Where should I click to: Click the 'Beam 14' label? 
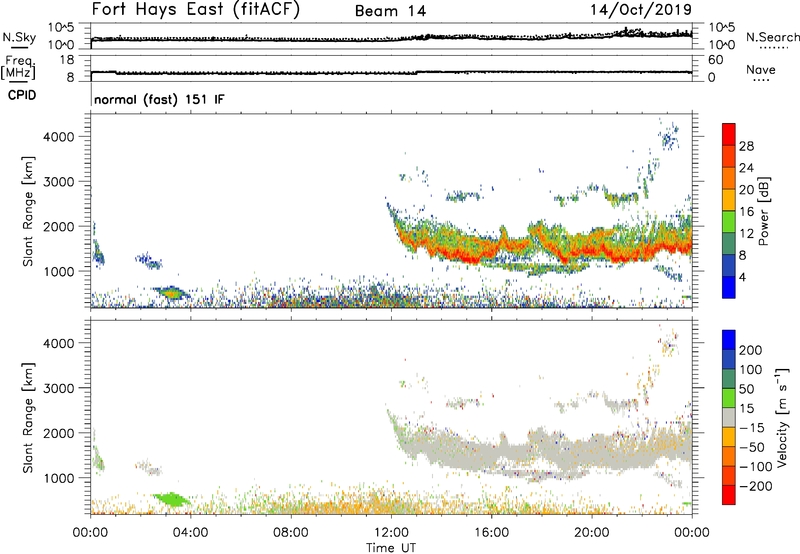click(390, 11)
